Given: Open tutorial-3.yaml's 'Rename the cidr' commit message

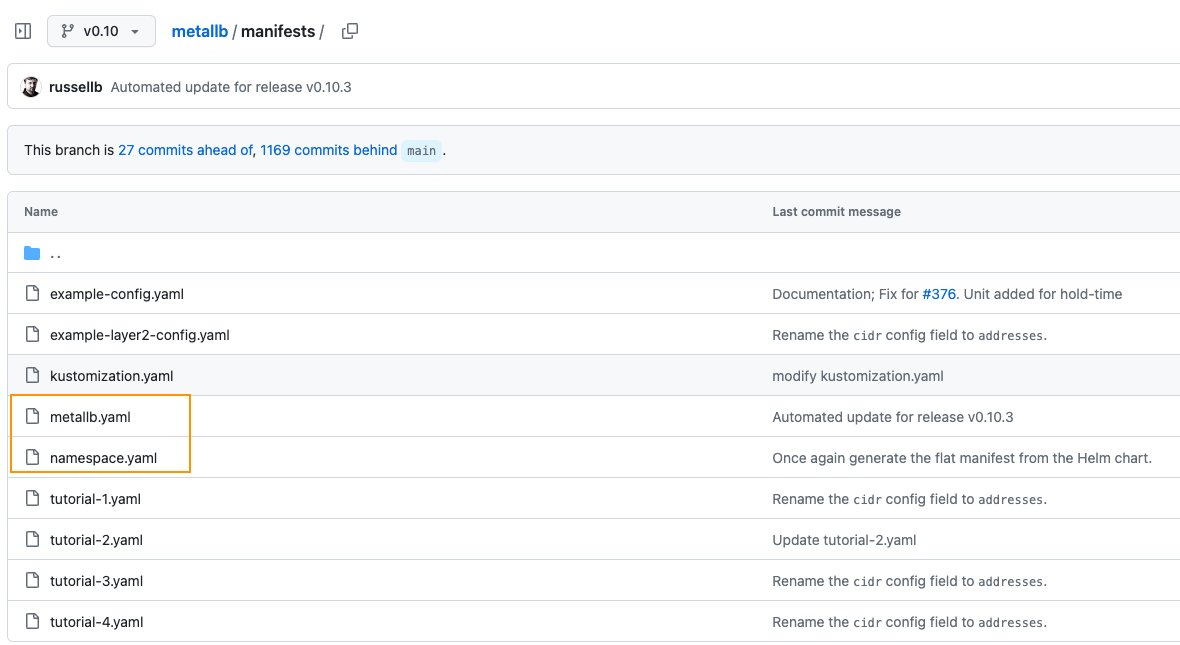Looking at the screenshot, I should 910,581.
